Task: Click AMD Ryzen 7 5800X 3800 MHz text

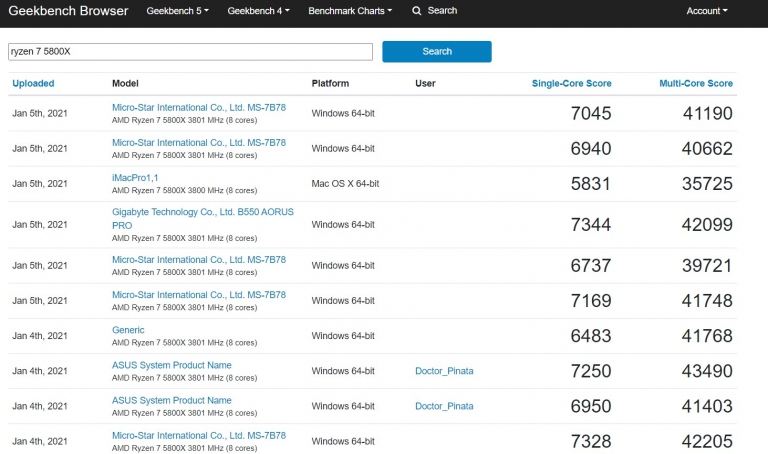Action: (185, 191)
